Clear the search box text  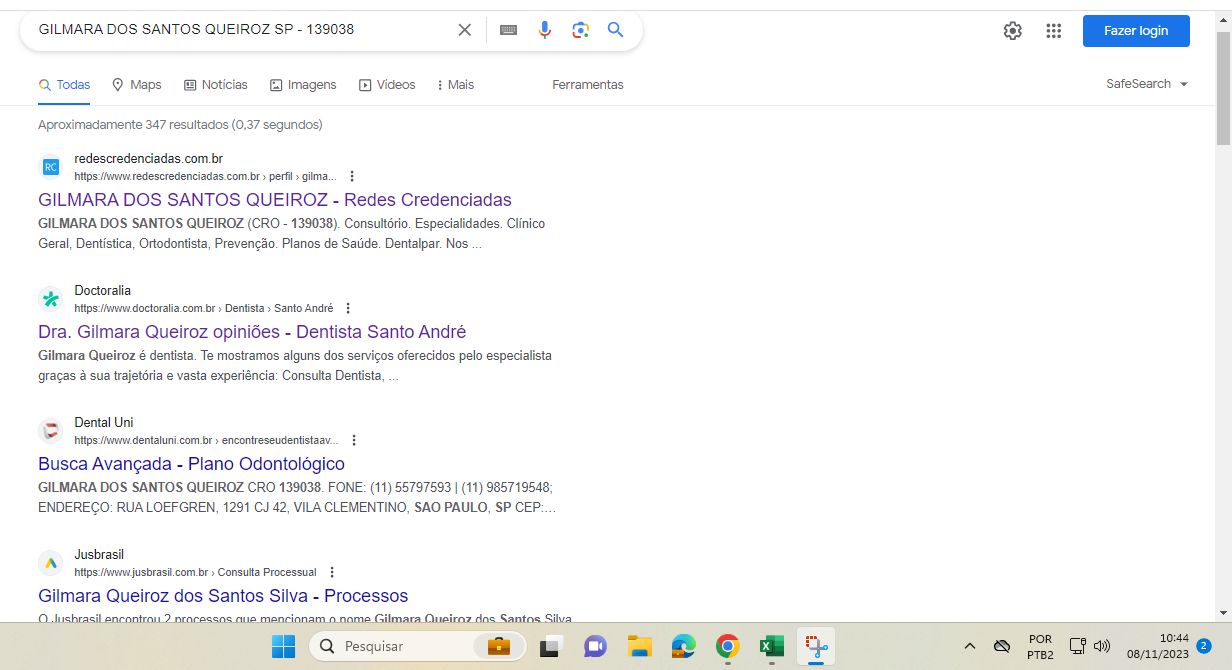pyautogui.click(x=464, y=30)
